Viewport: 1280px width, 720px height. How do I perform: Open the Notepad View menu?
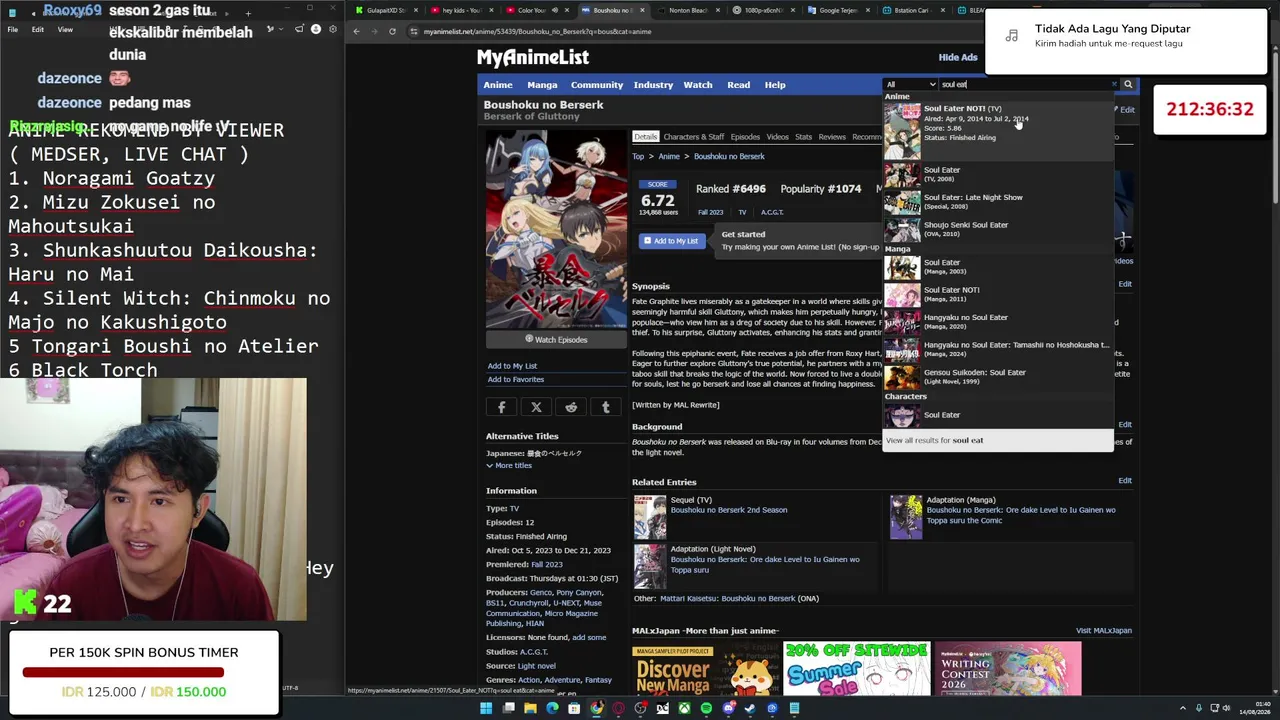tap(65, 29)
